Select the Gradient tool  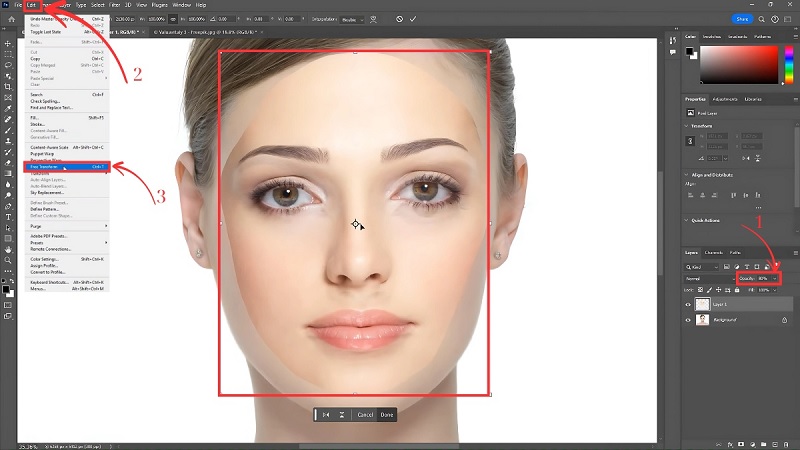pyautogui.click(x=8, y=173)
